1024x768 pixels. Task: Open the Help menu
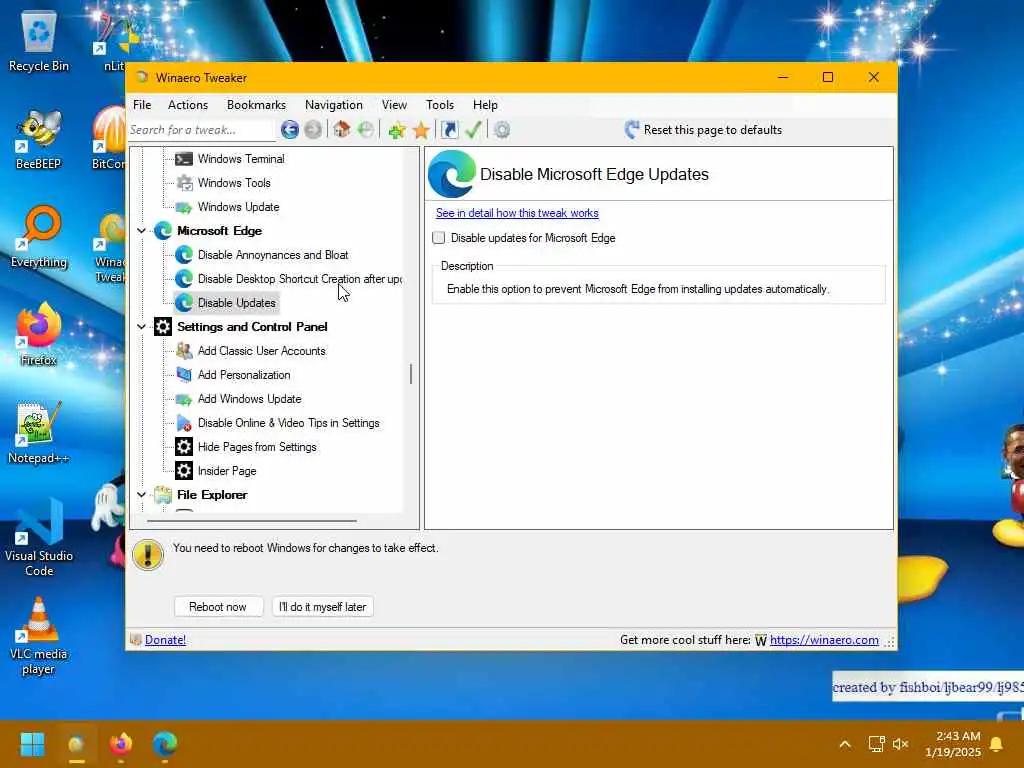pyautogui.click(x=485, y=104)
